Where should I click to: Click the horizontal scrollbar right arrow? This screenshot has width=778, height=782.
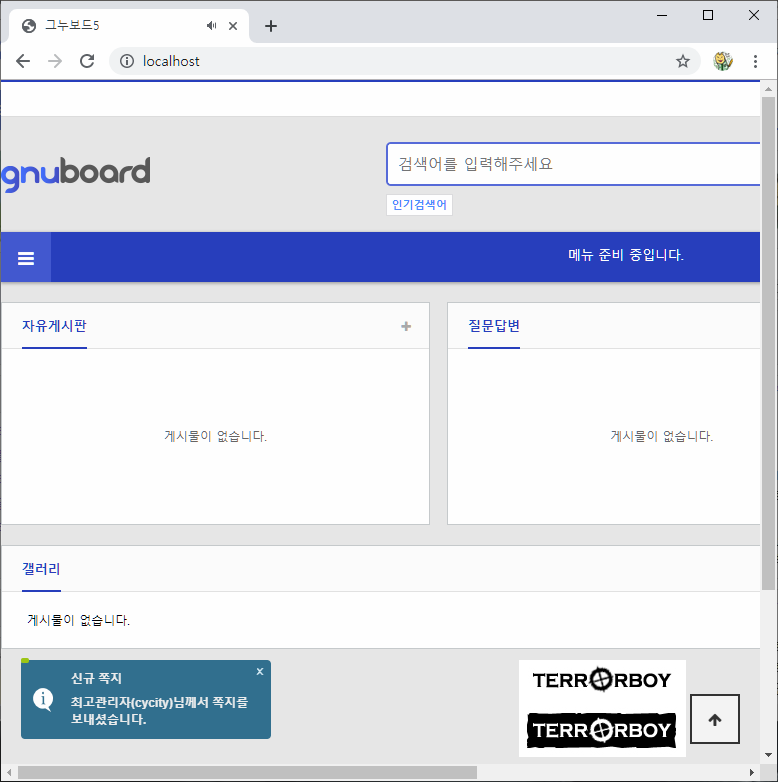point(752,773)
